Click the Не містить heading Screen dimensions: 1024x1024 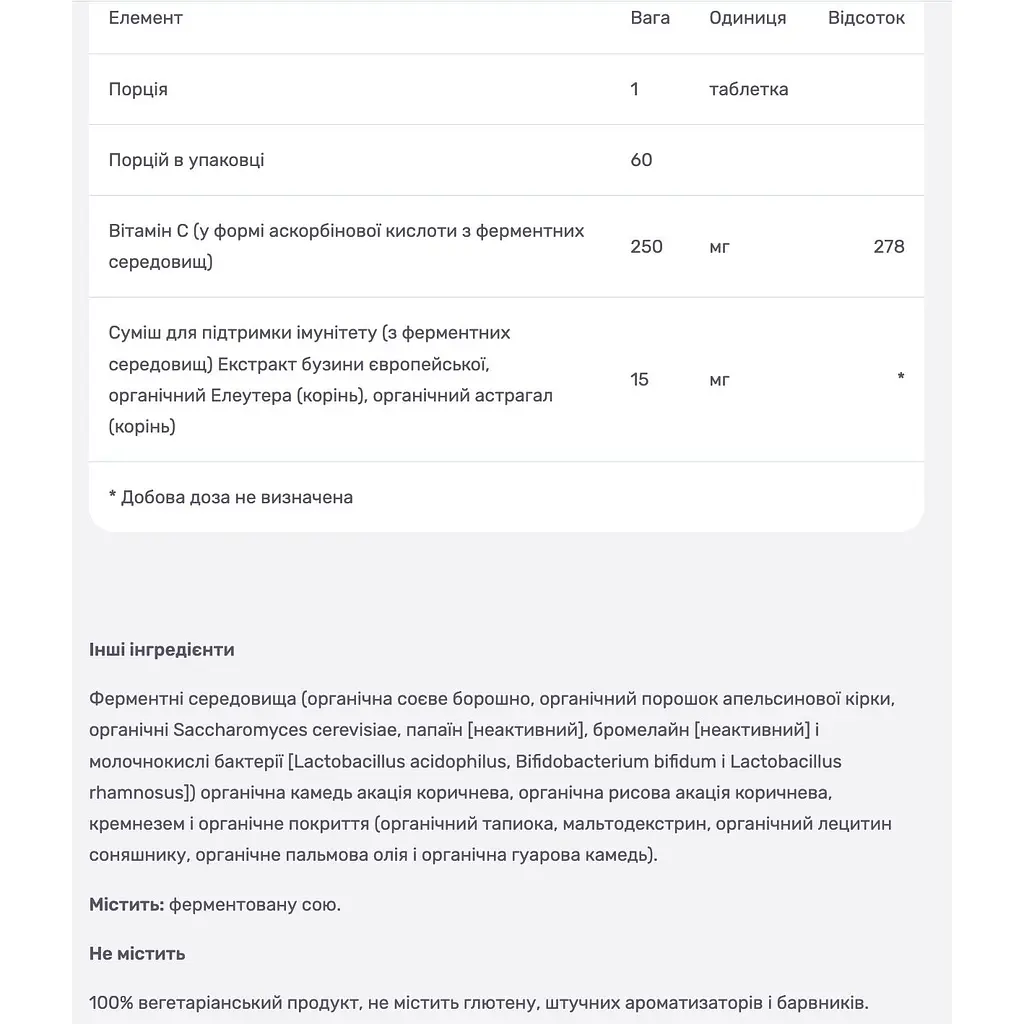coord(137,953)
